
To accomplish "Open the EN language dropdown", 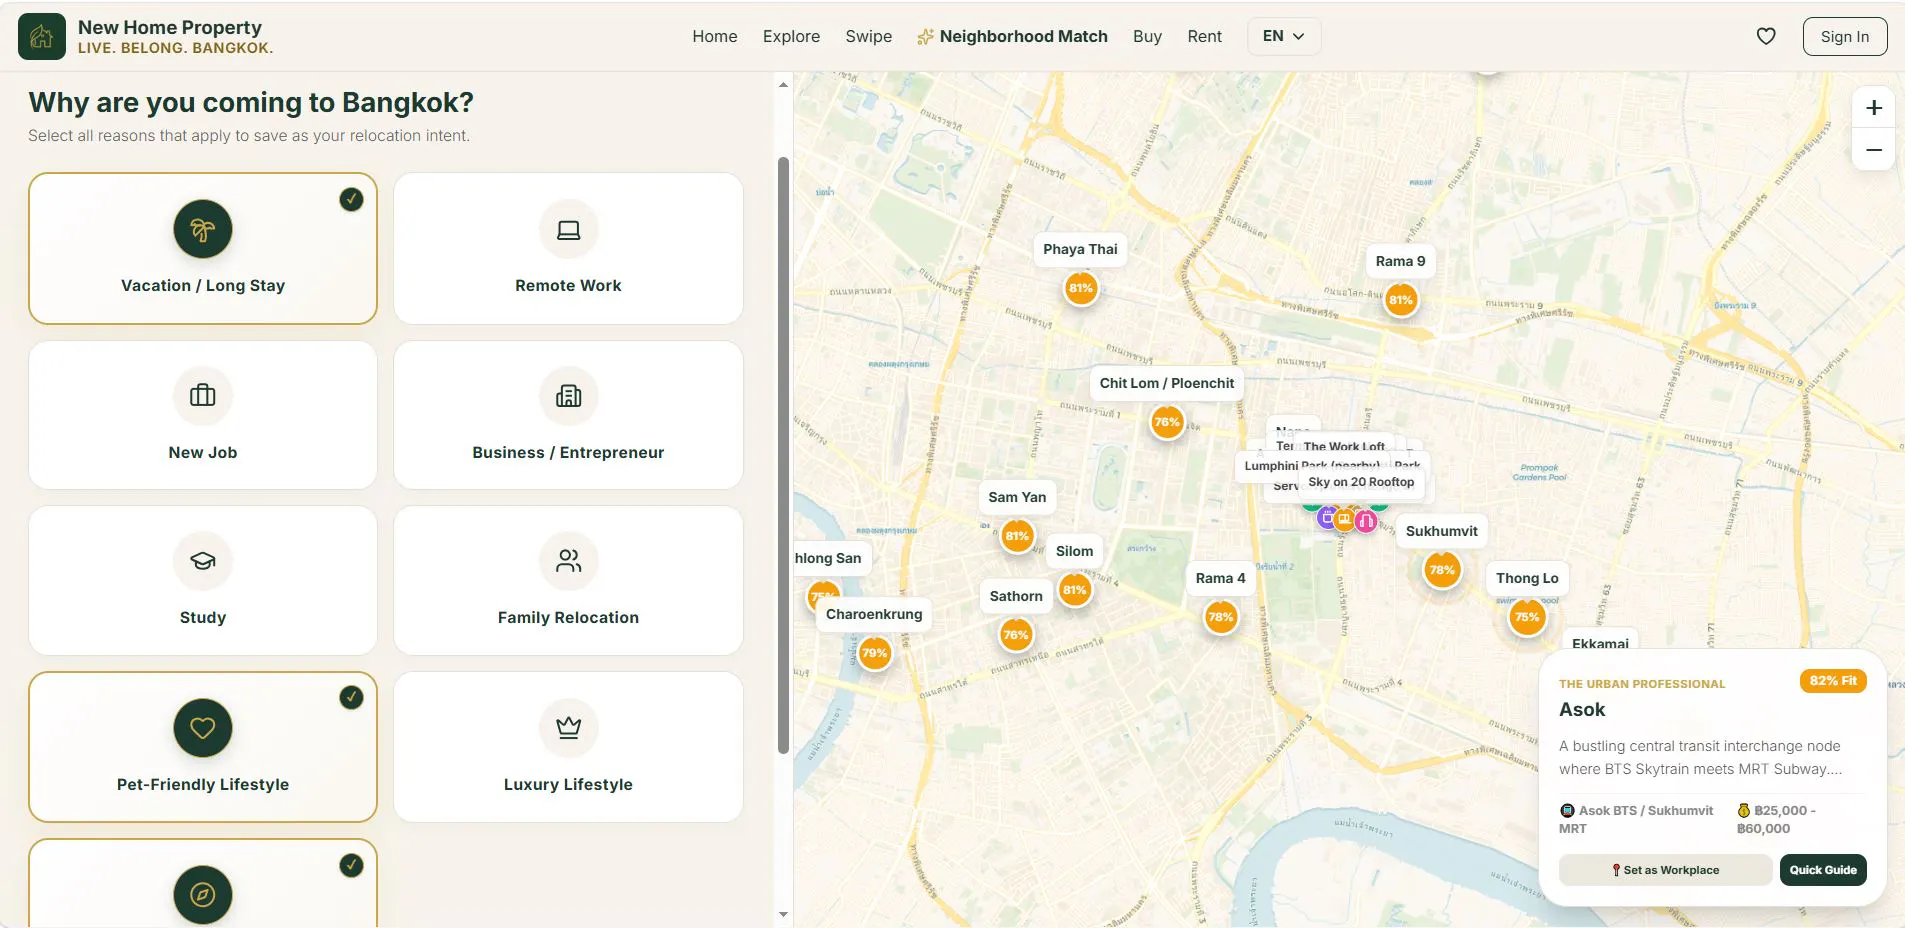I will 1284,36.
